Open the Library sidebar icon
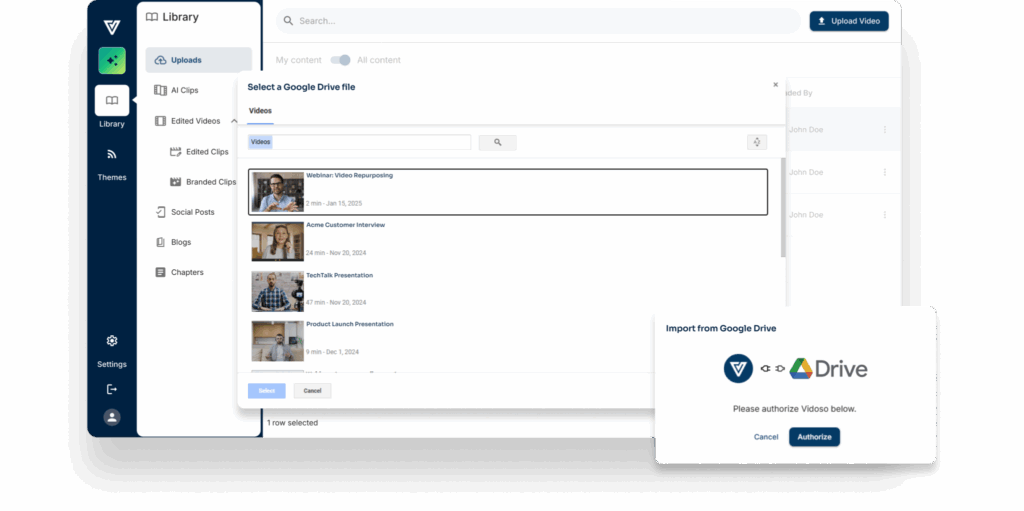The image size is (1024, 511). (x=112, y=101)
